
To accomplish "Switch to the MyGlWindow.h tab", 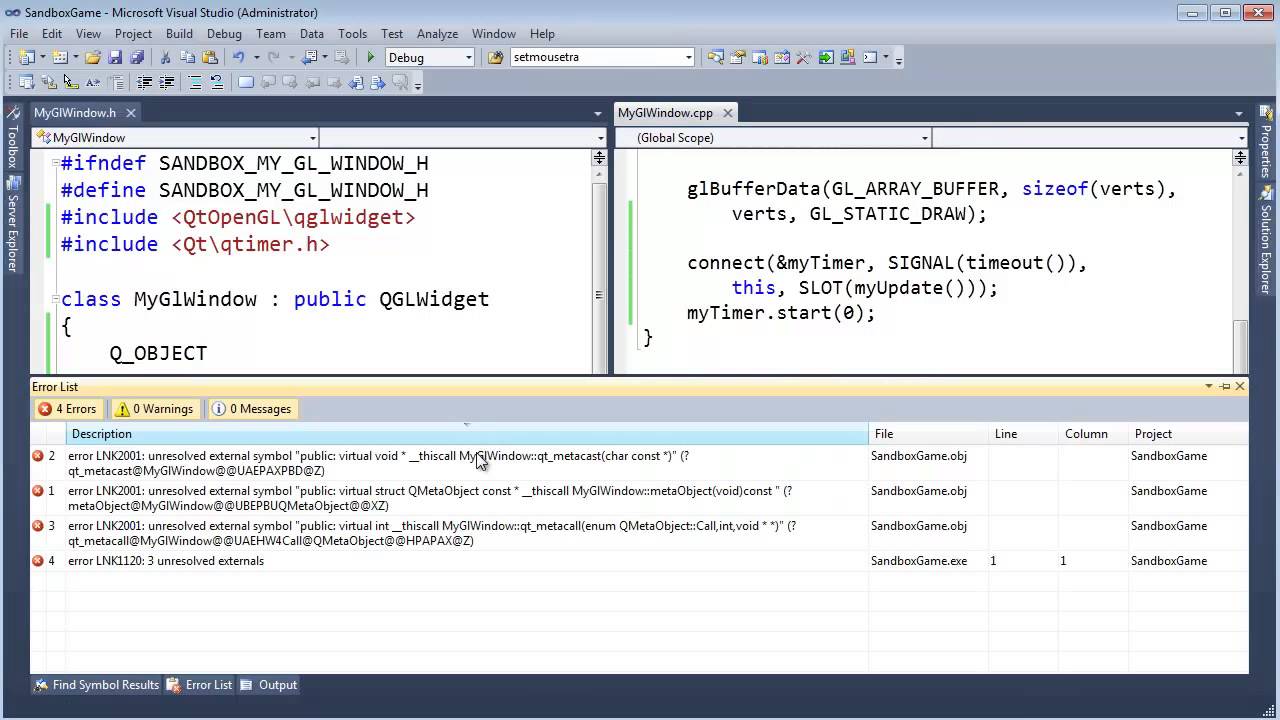I will click(x=75, y=113).
